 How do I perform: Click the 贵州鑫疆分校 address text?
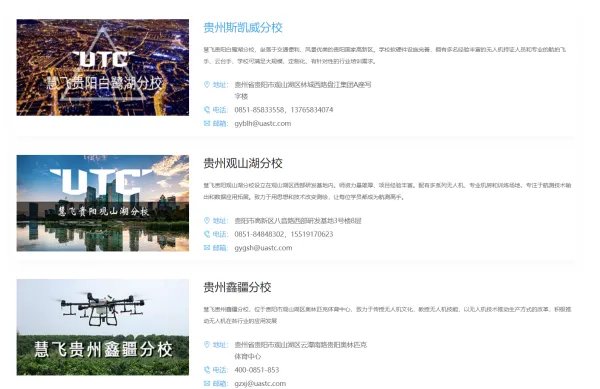click(300, 350)
